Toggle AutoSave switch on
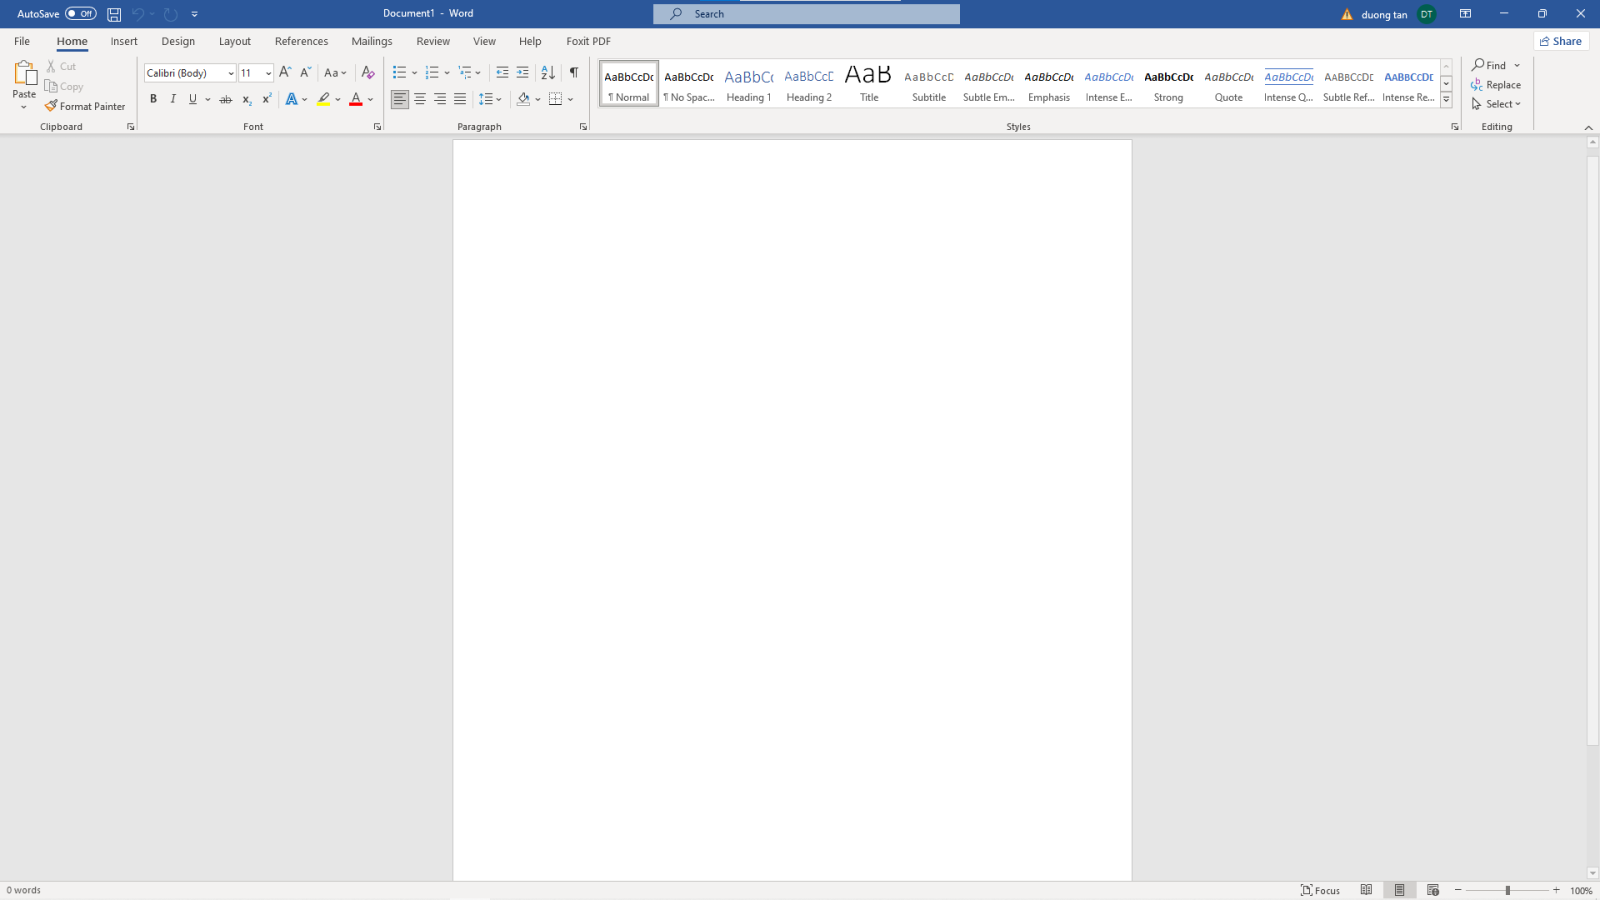This screenshot has width=1600, height=900. [x=80, y=14]
